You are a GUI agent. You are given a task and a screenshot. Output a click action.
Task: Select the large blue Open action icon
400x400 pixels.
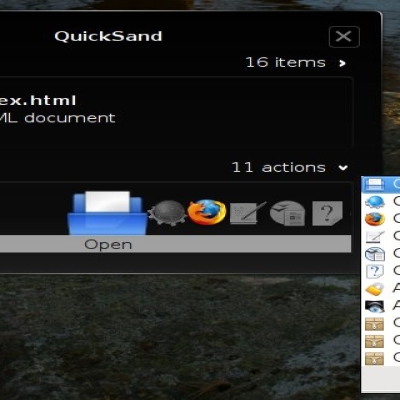[x=107, y=213]
